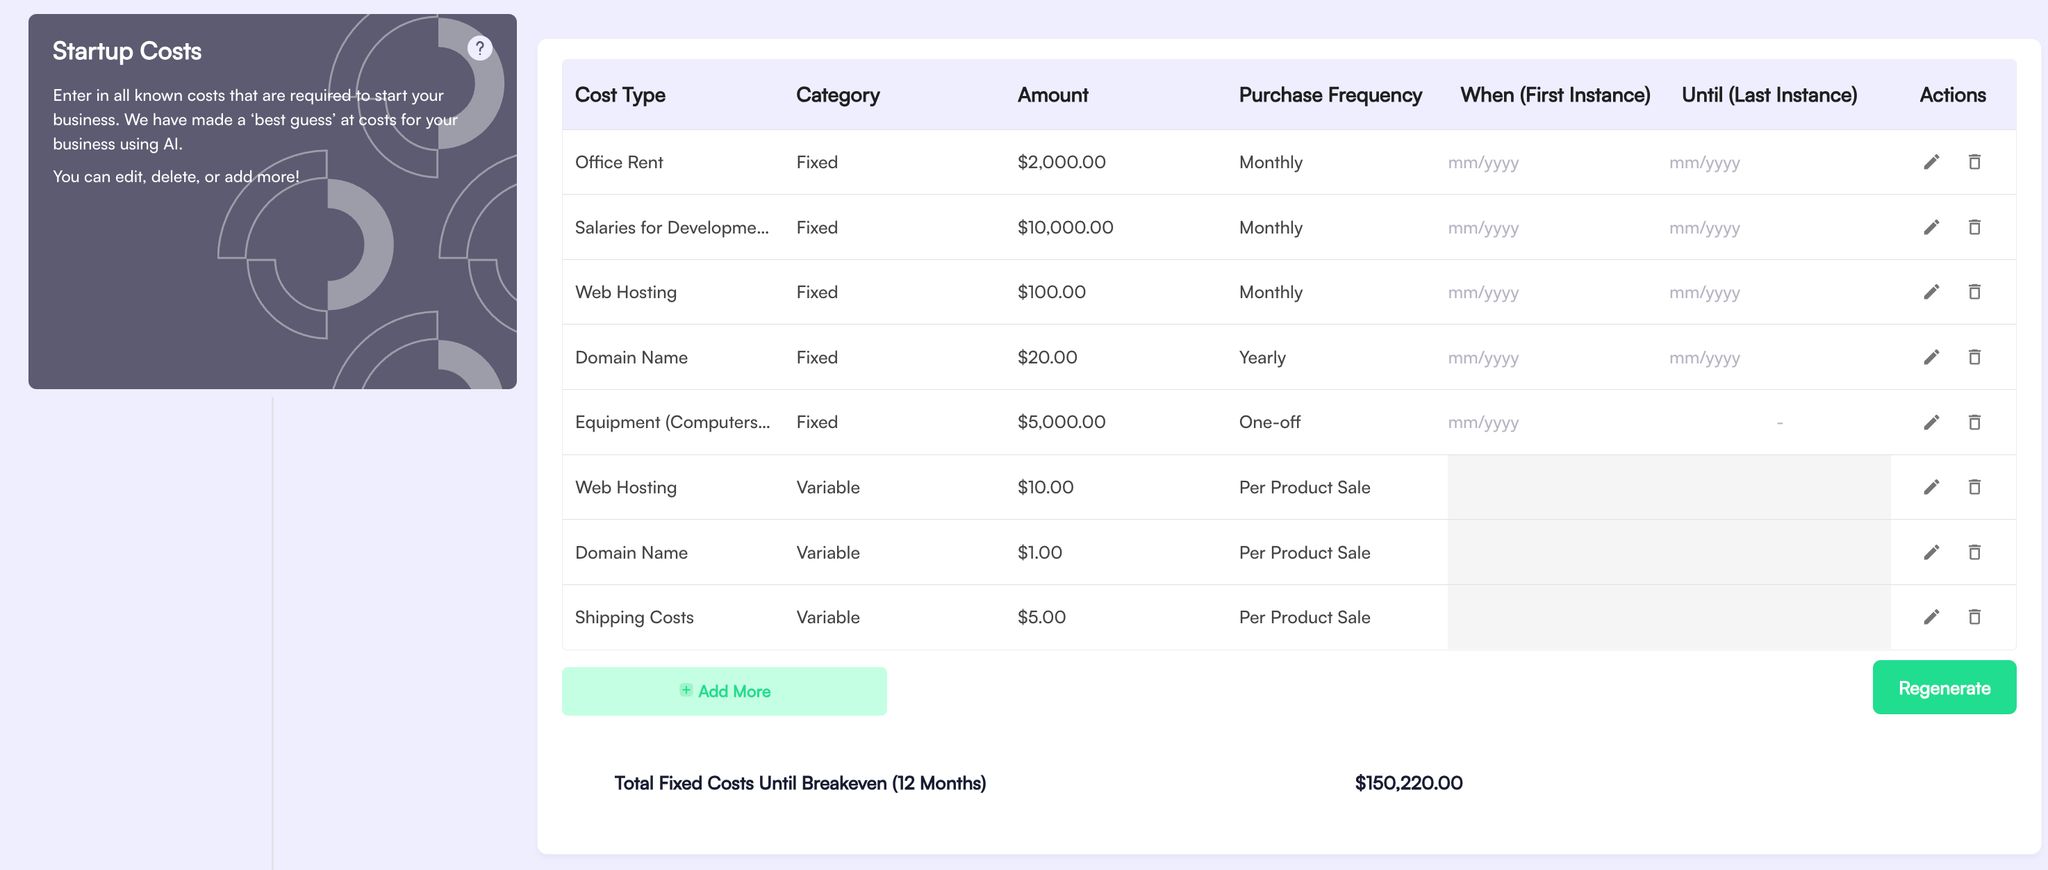Delete the Shipping Costs row
The height and width of the screenshot is (870, 2048).
tap(1974, 617)
